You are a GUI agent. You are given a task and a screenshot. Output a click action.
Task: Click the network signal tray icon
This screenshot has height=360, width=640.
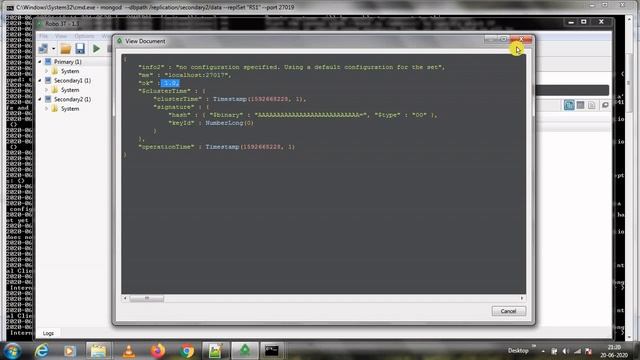[577, 351]
